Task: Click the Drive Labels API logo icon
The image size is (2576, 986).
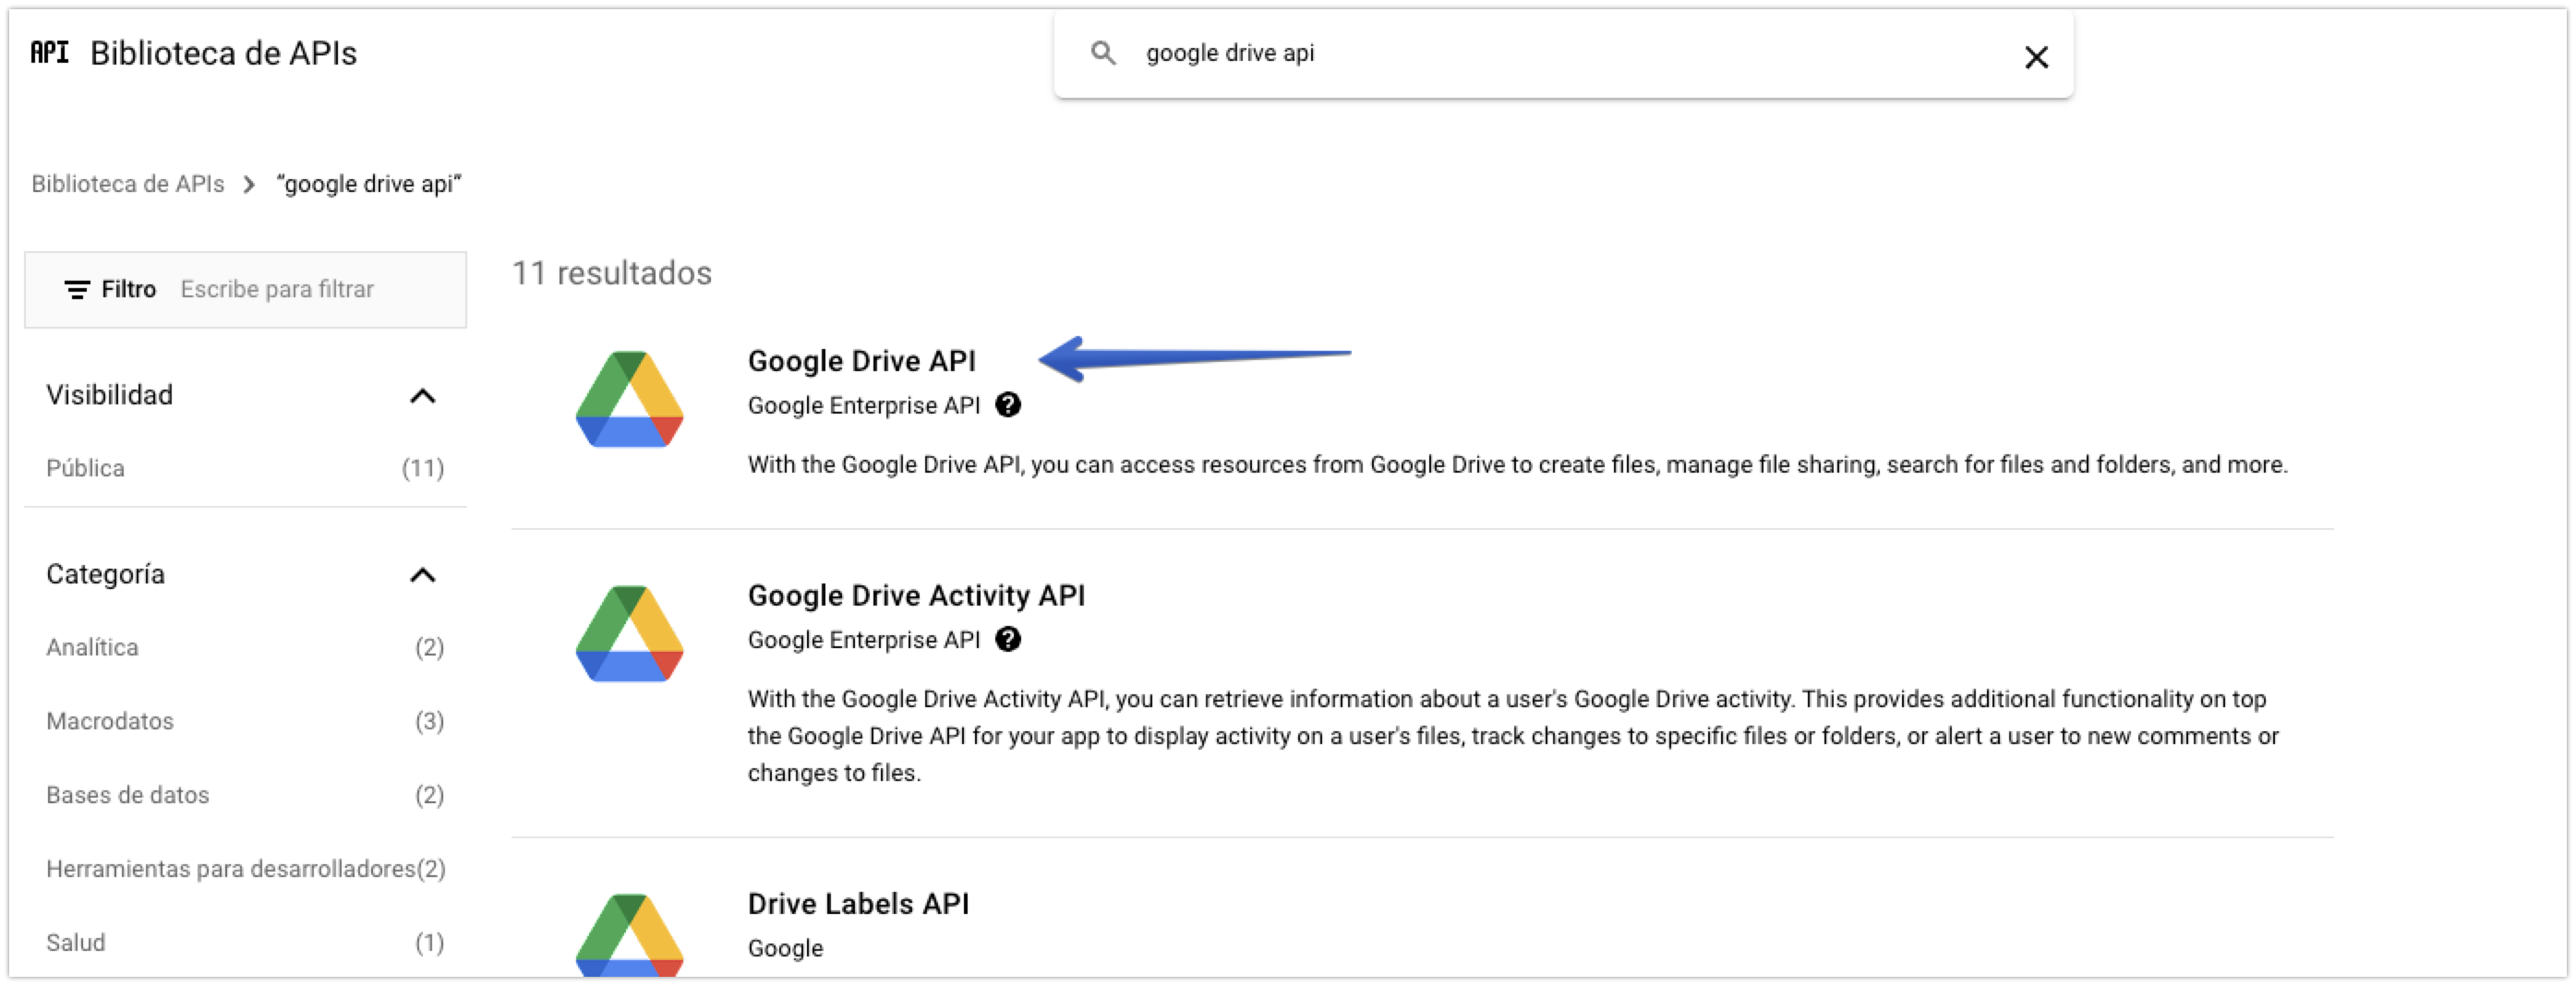Action: pos(630,934)
